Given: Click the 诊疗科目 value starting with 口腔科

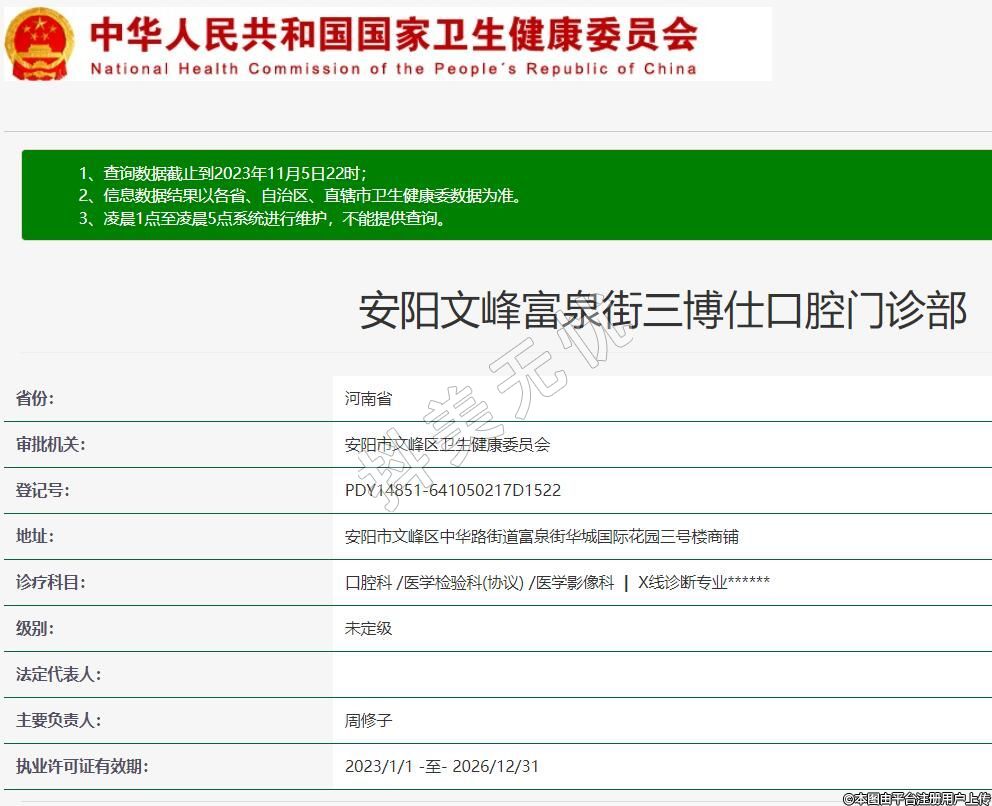Looking at the screenshot, I should (557, 583).
